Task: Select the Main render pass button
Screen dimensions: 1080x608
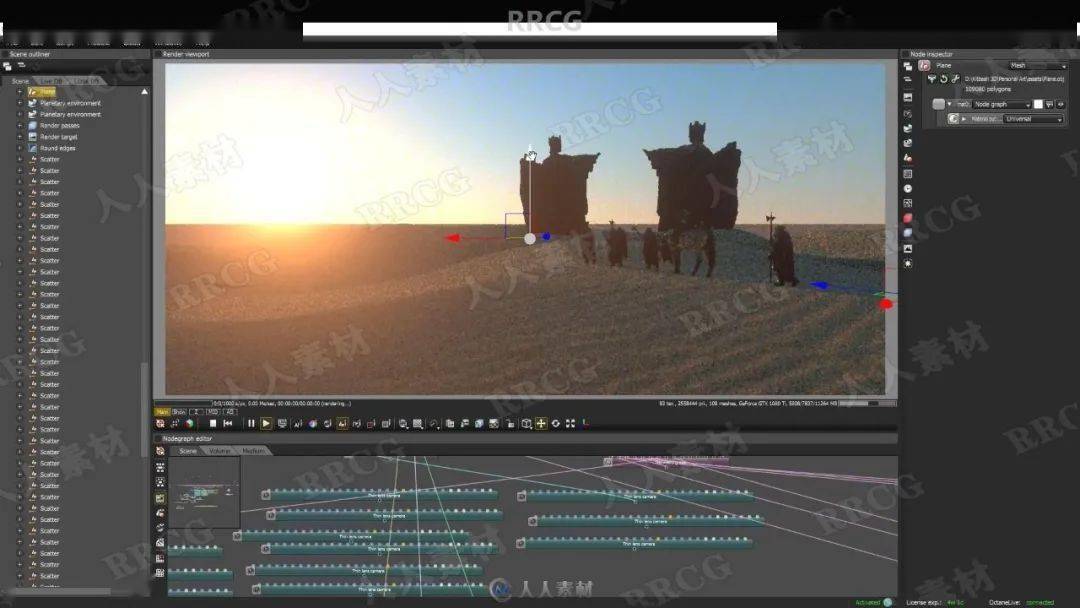Action: (161, 411)
